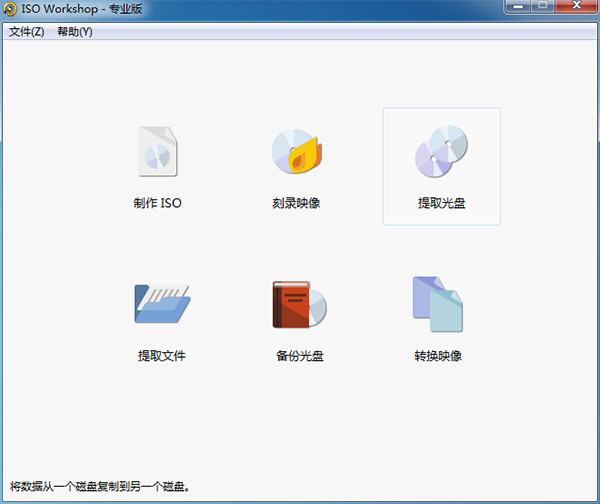The image size is (600, 504).
Task: Click the 提取光盘 label text
Action: [442, 203]
